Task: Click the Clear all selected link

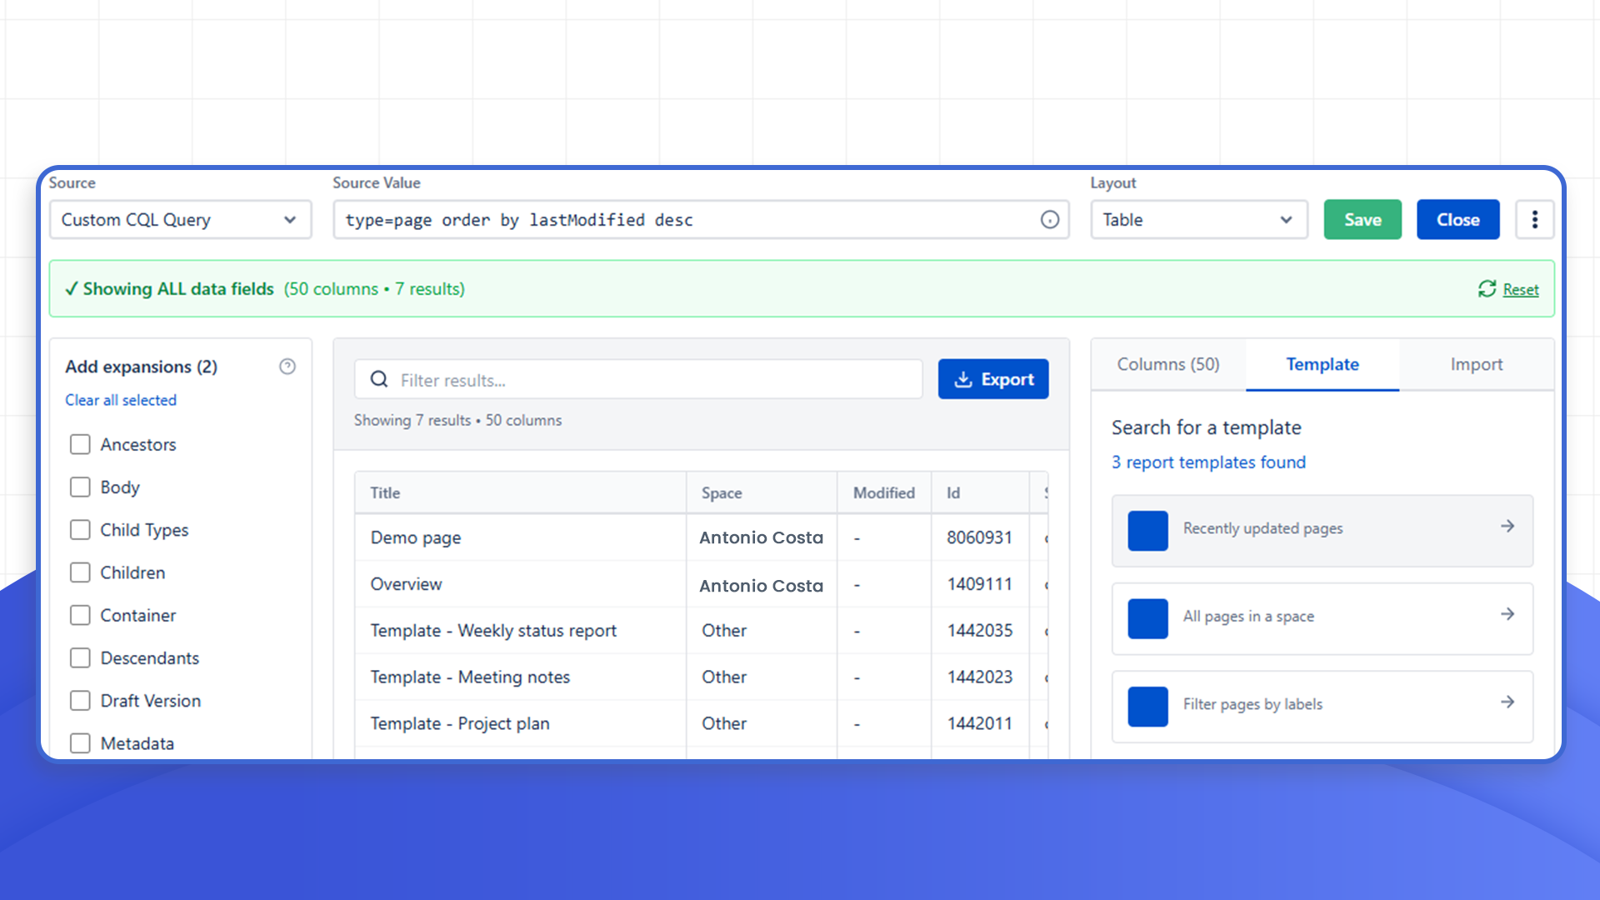Action: pos(120,400)
